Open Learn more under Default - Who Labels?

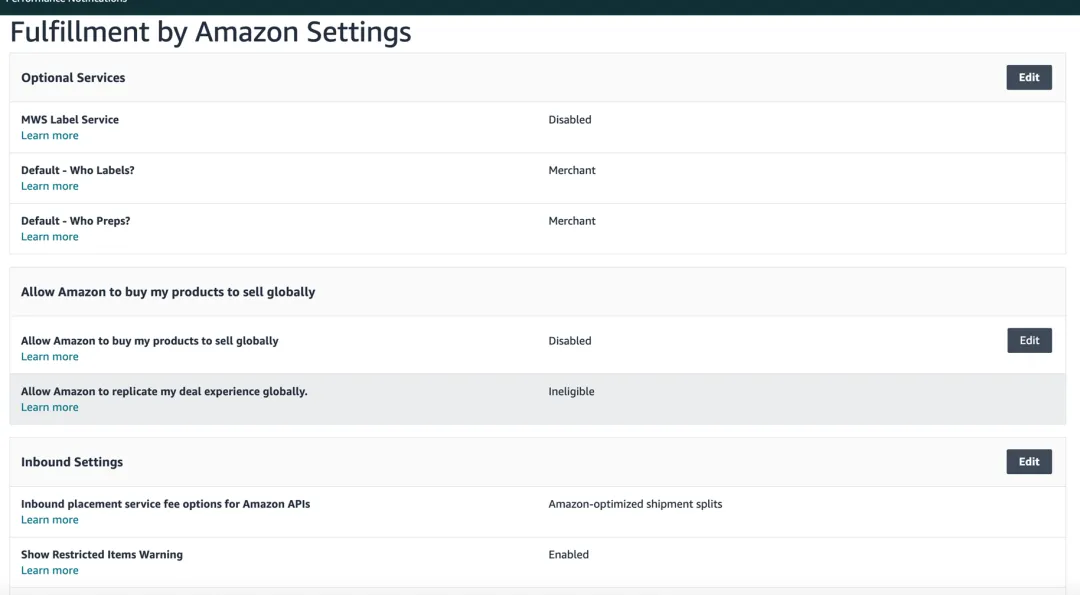(50, 186)
